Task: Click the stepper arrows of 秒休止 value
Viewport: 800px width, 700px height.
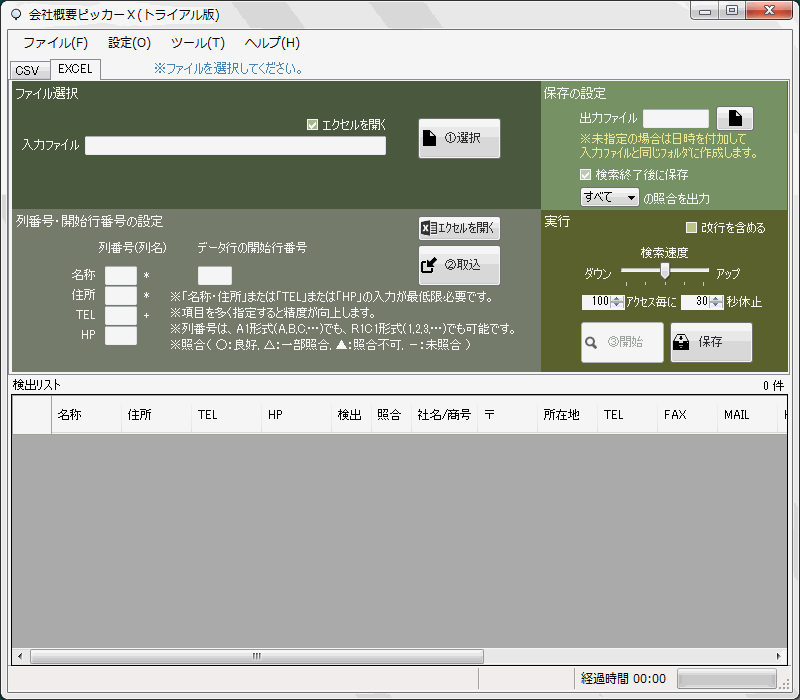Action: coord(717,301)
